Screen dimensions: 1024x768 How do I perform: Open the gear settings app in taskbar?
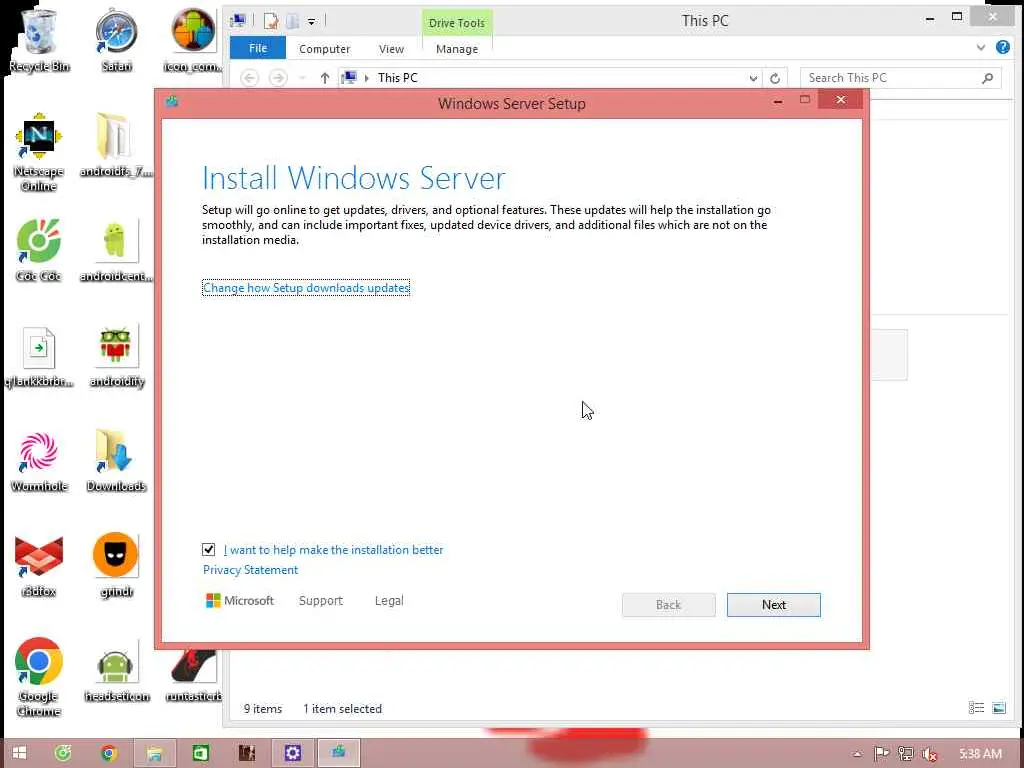tap(292, 753)
